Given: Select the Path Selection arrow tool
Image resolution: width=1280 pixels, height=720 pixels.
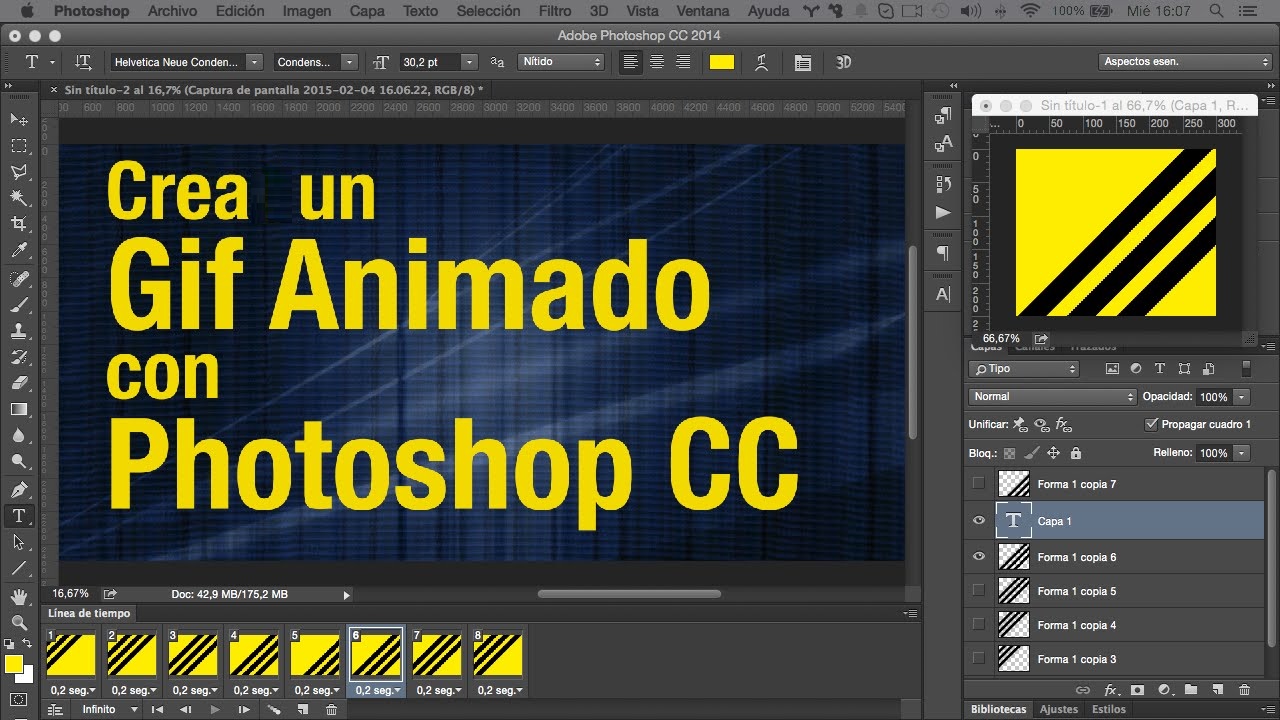Looking at the screenshot, I should [x=19, y=542].
